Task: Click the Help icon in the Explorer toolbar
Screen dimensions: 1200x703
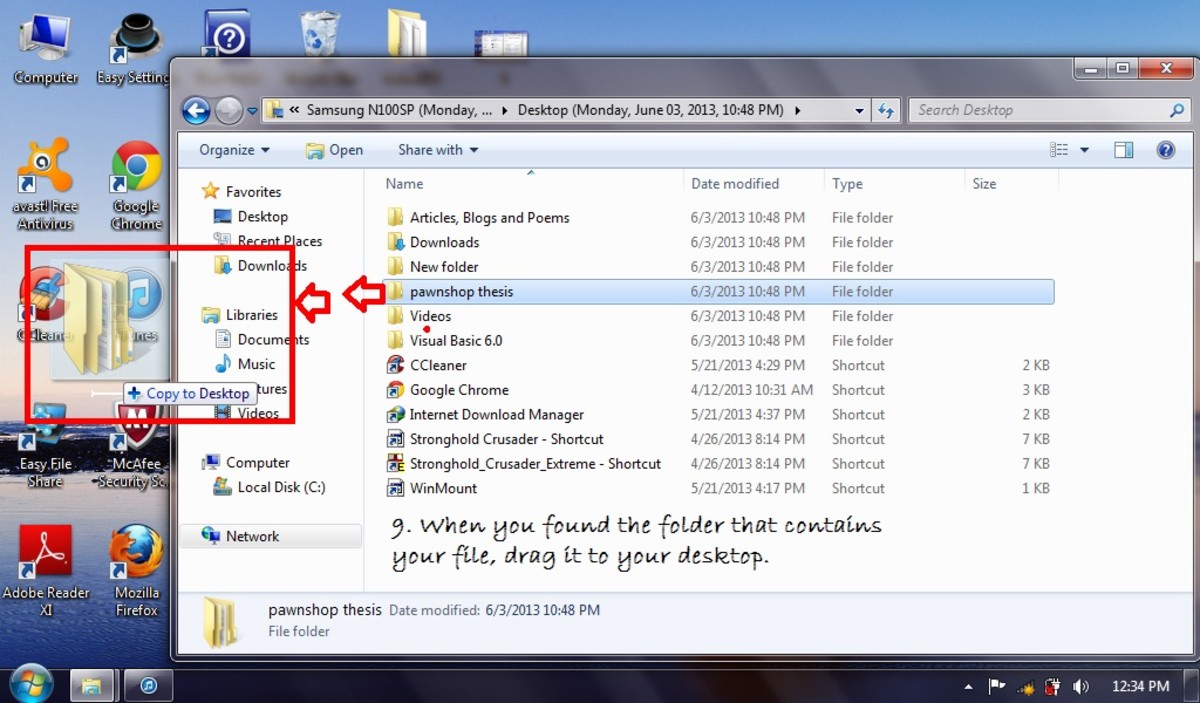Action: pyautogui.click(x=1165, y=149)
